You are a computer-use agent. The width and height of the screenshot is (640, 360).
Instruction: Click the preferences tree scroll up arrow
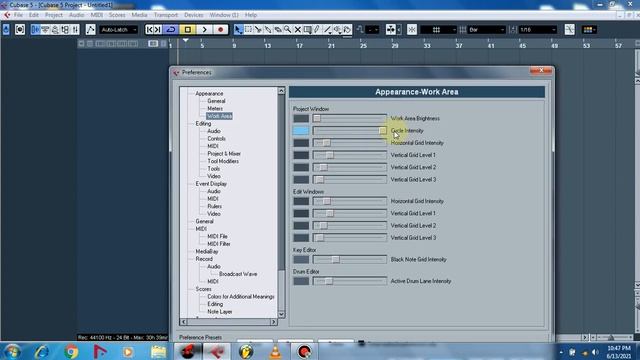(x=281, y=91)
